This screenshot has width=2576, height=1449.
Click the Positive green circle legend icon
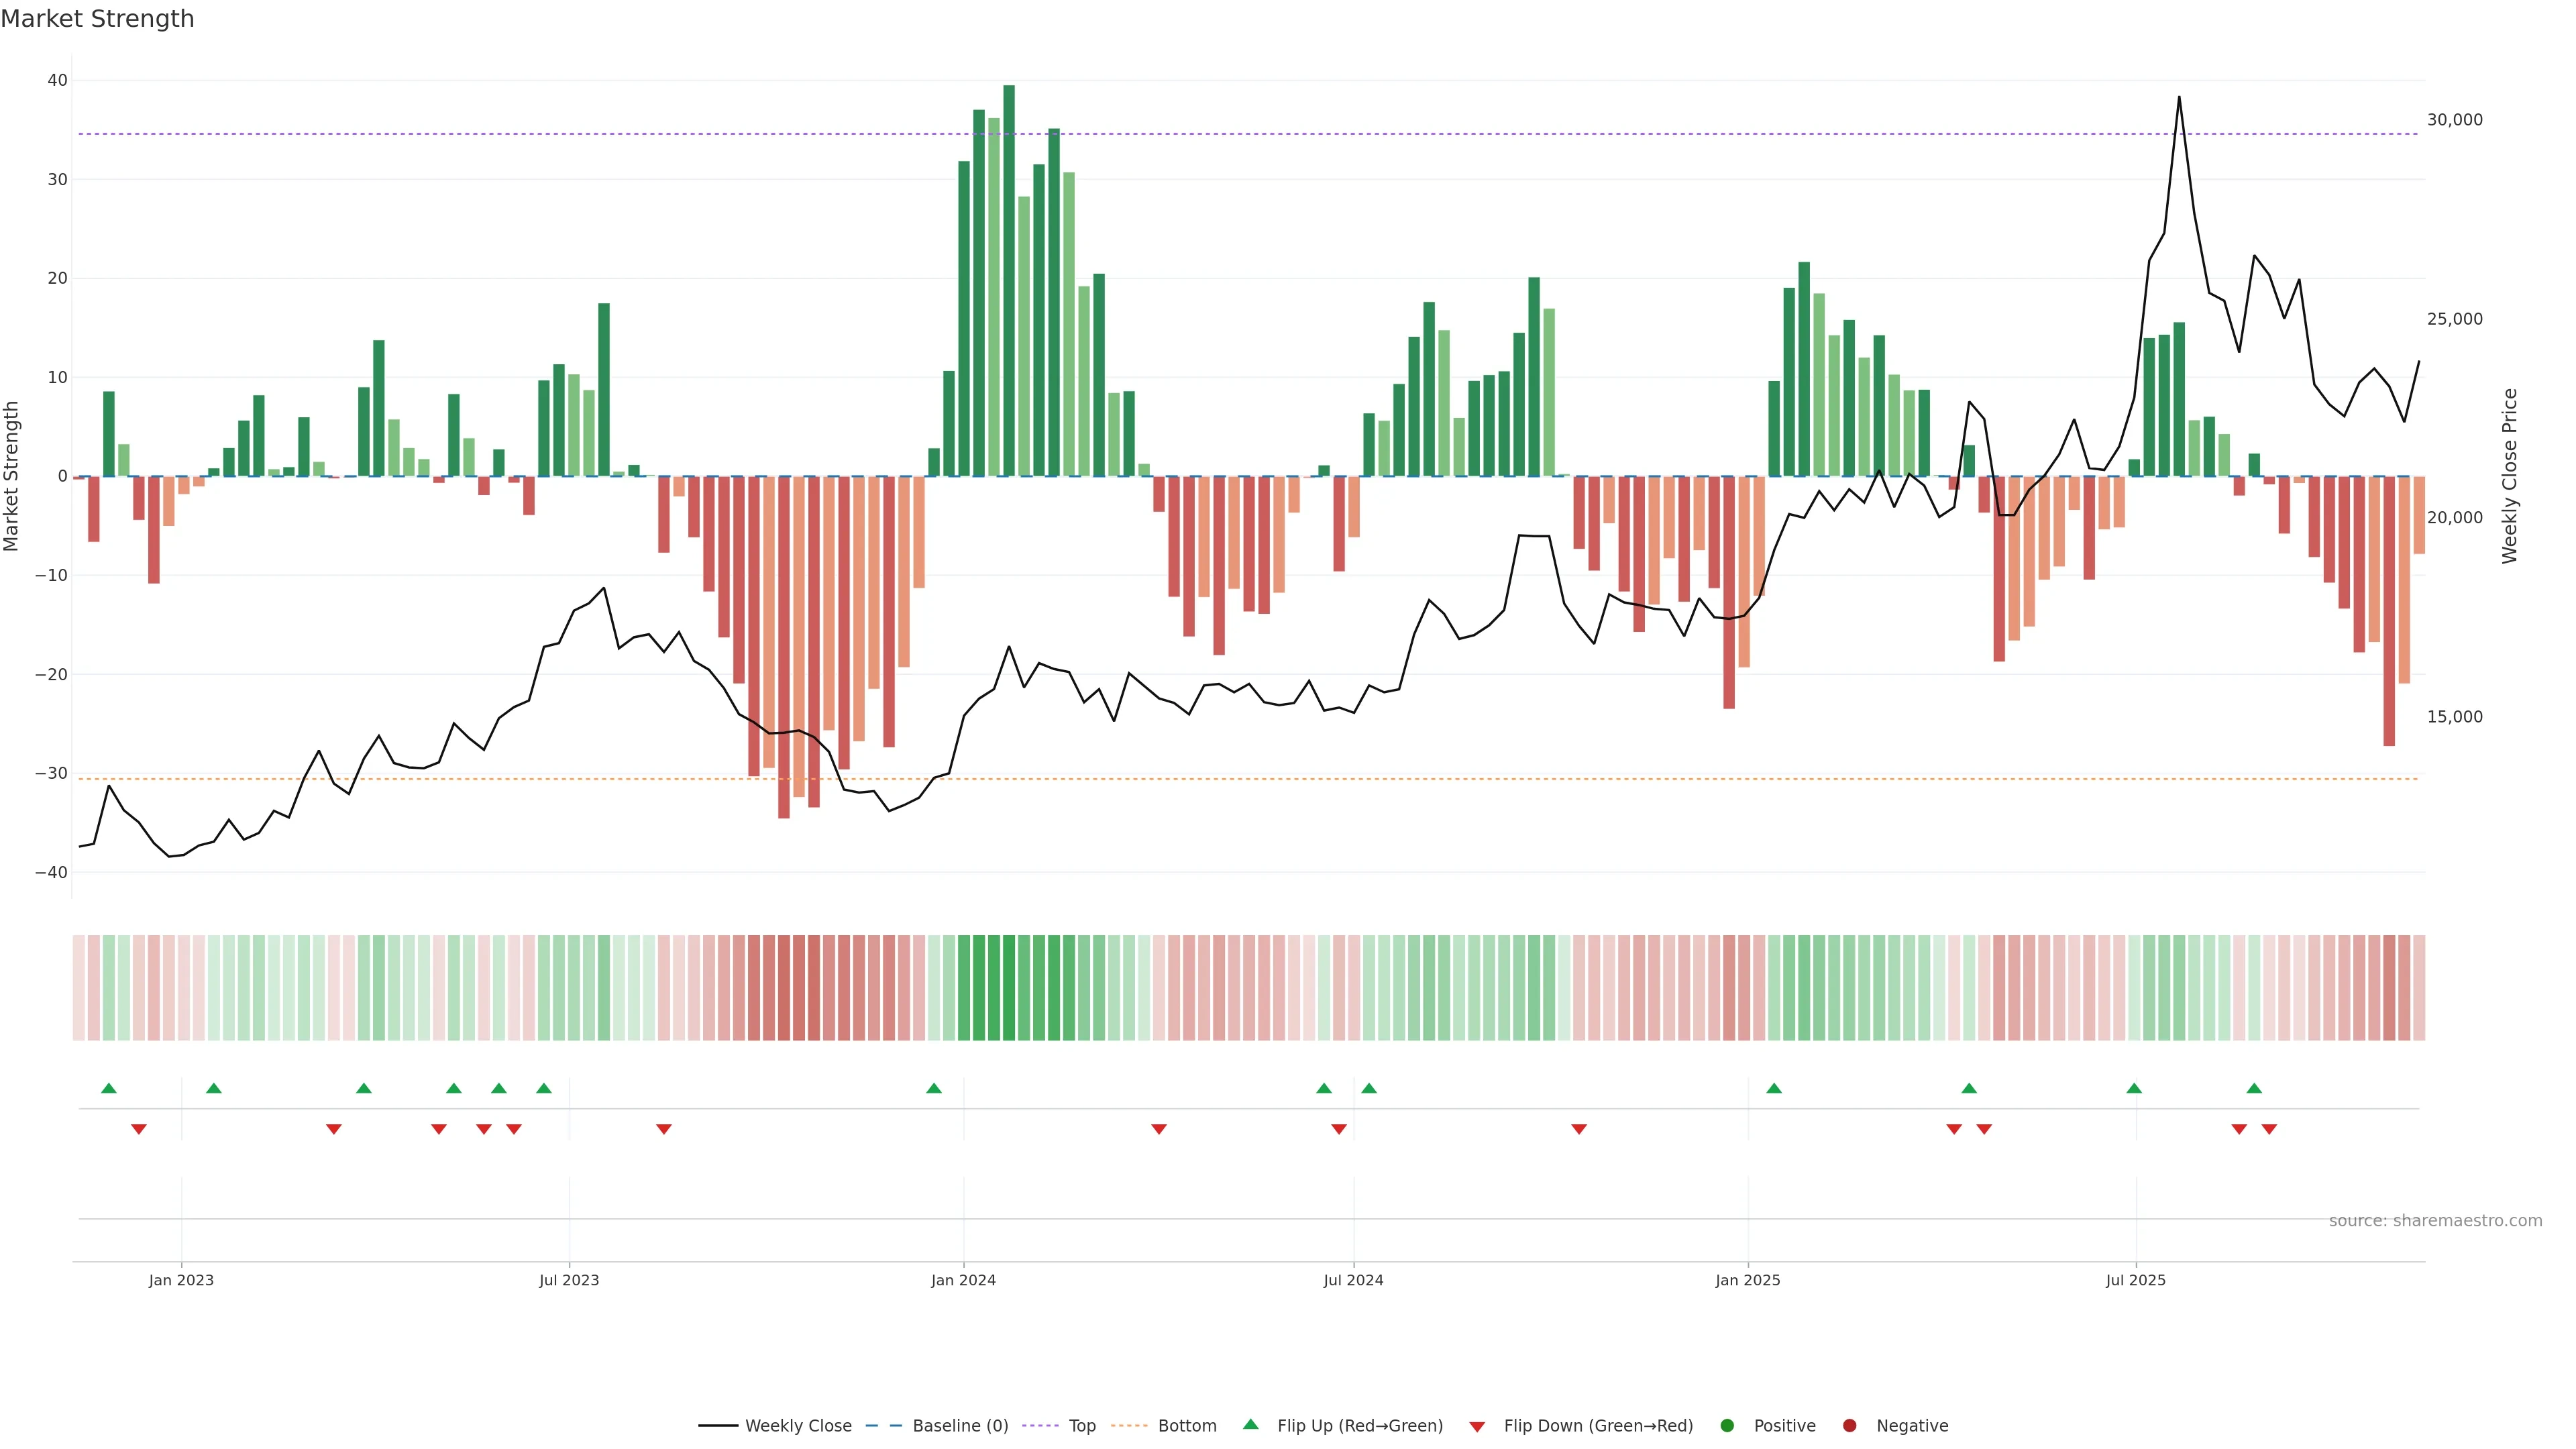coord(1727,1426)
